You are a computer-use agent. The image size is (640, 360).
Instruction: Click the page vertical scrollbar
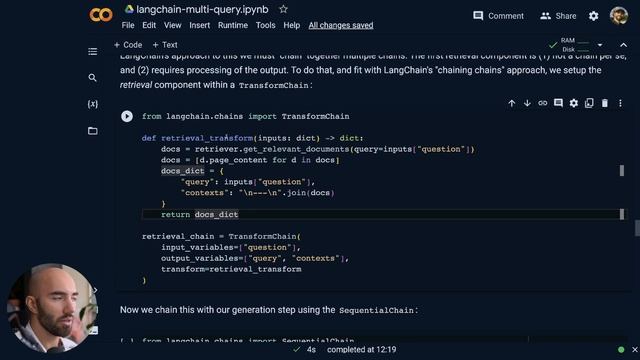tap(637, 228)
